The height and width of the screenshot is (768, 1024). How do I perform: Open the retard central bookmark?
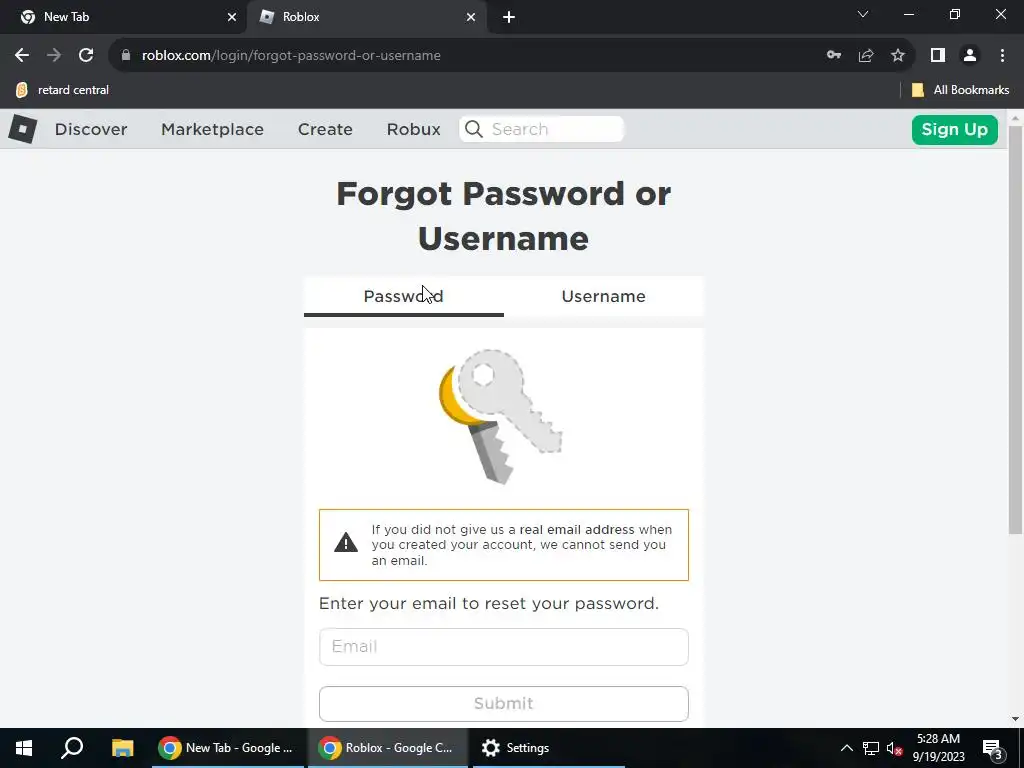tap(63, 90)
